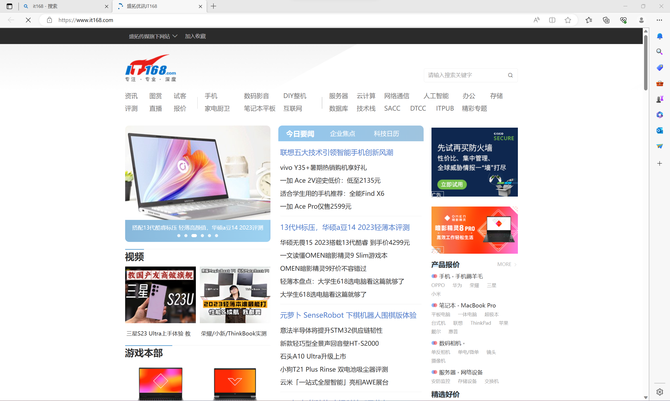The width and height of the screenshot is (670, 401).
Task: Open the profile account icon
Action: (x=641, y=20)
